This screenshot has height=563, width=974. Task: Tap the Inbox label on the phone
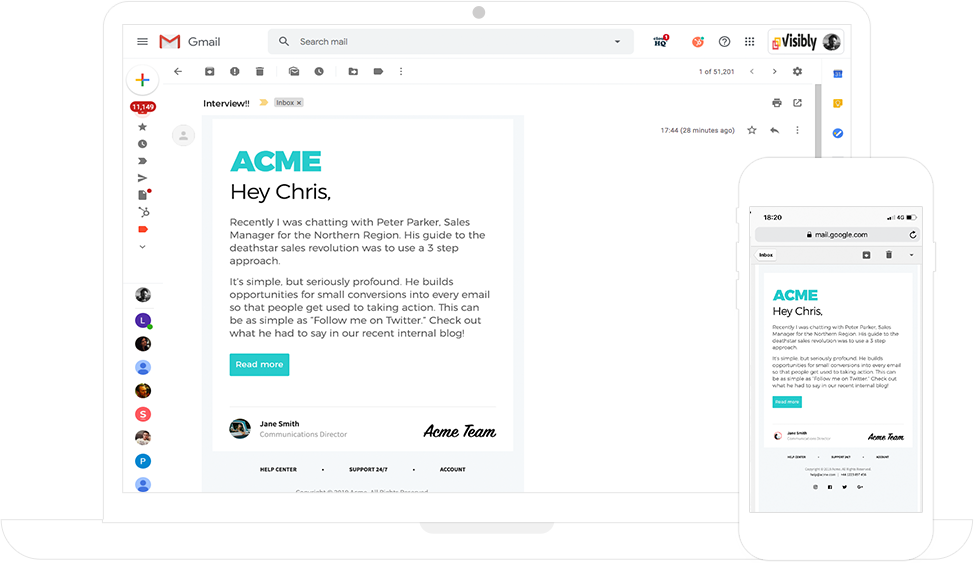coord(766,255)
